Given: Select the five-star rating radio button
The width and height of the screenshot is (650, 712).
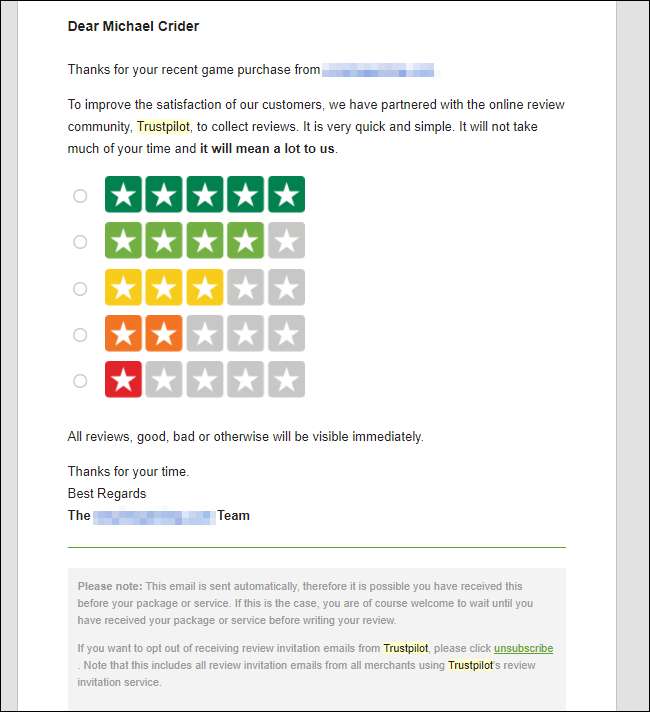Looking at the screenshot, I should [x=80, y=196].
